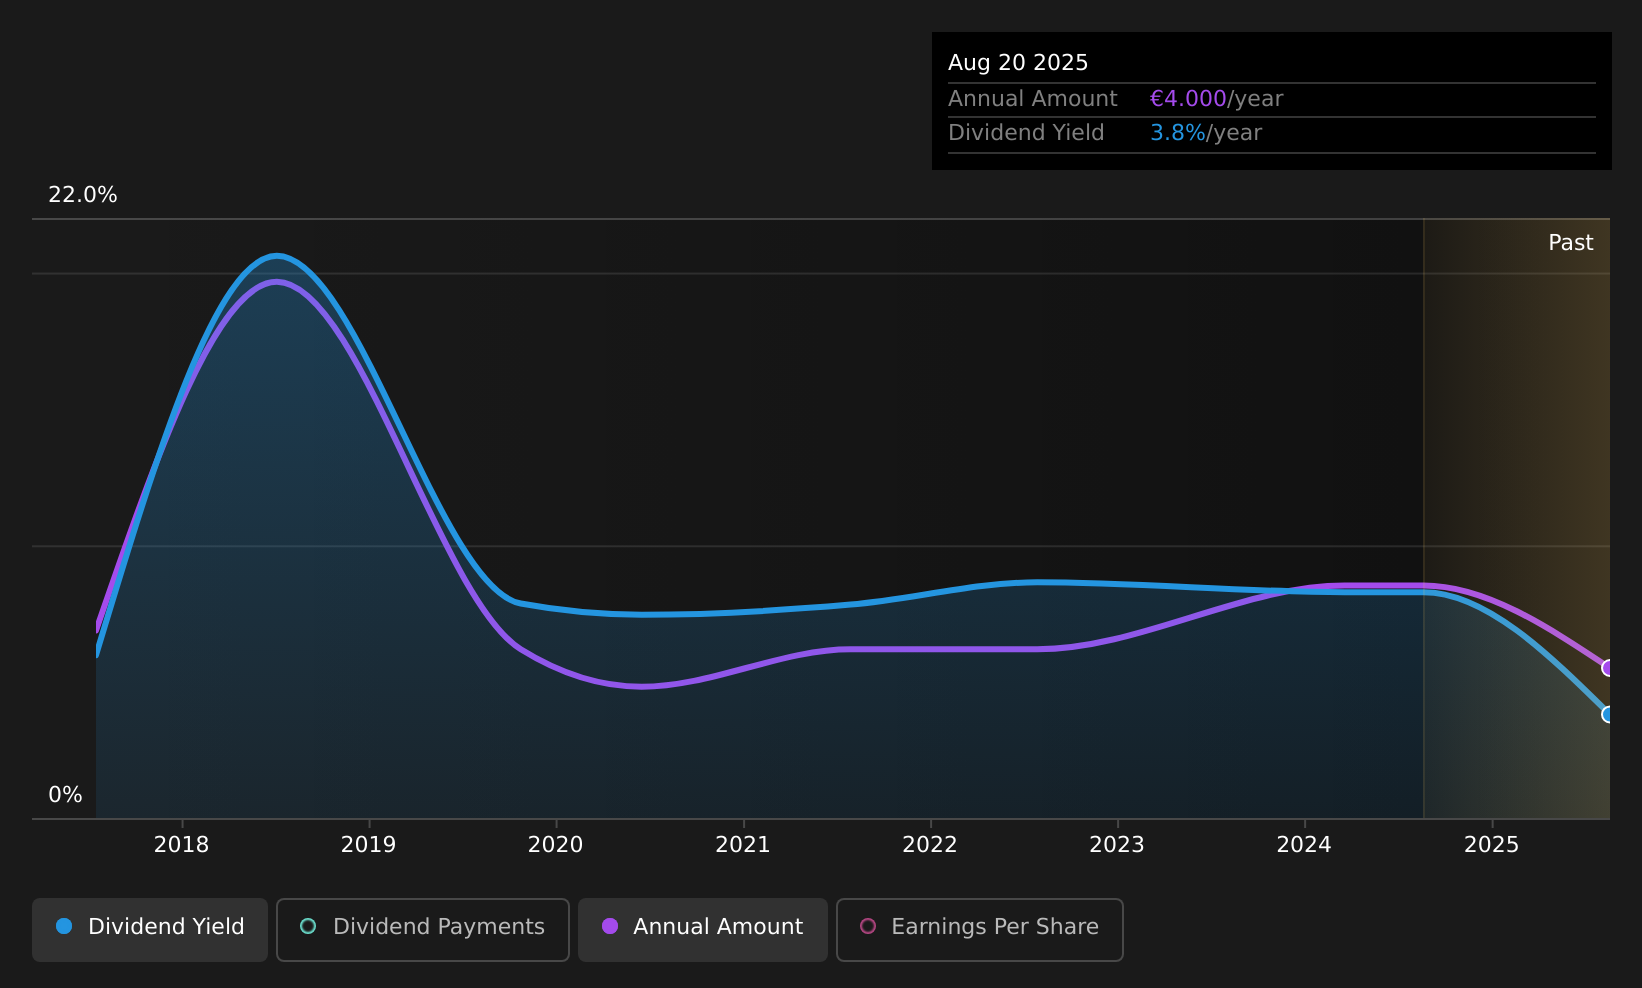
Task: Click the purple Annual Amount endpoint marker
Action: click(1608, 667)
